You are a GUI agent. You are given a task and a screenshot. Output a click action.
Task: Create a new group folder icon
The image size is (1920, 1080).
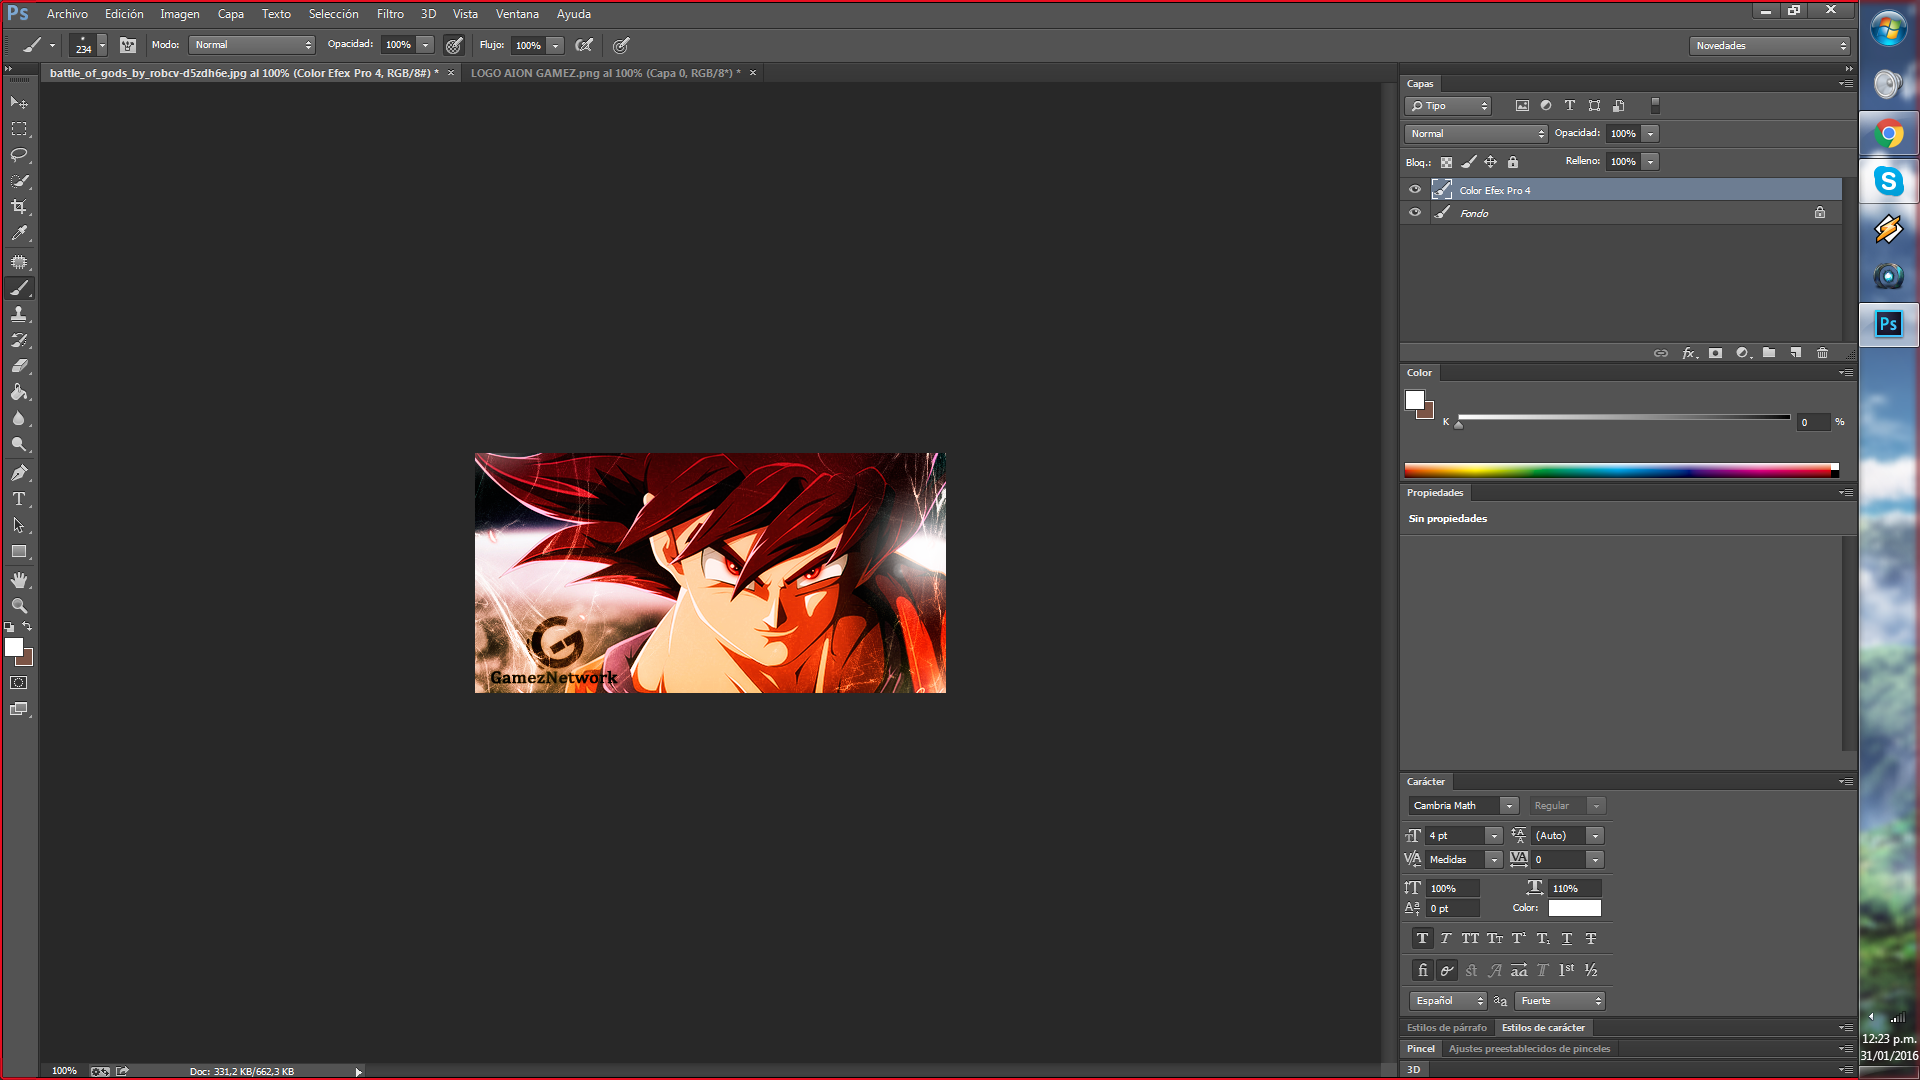[x=1769, y=353]
